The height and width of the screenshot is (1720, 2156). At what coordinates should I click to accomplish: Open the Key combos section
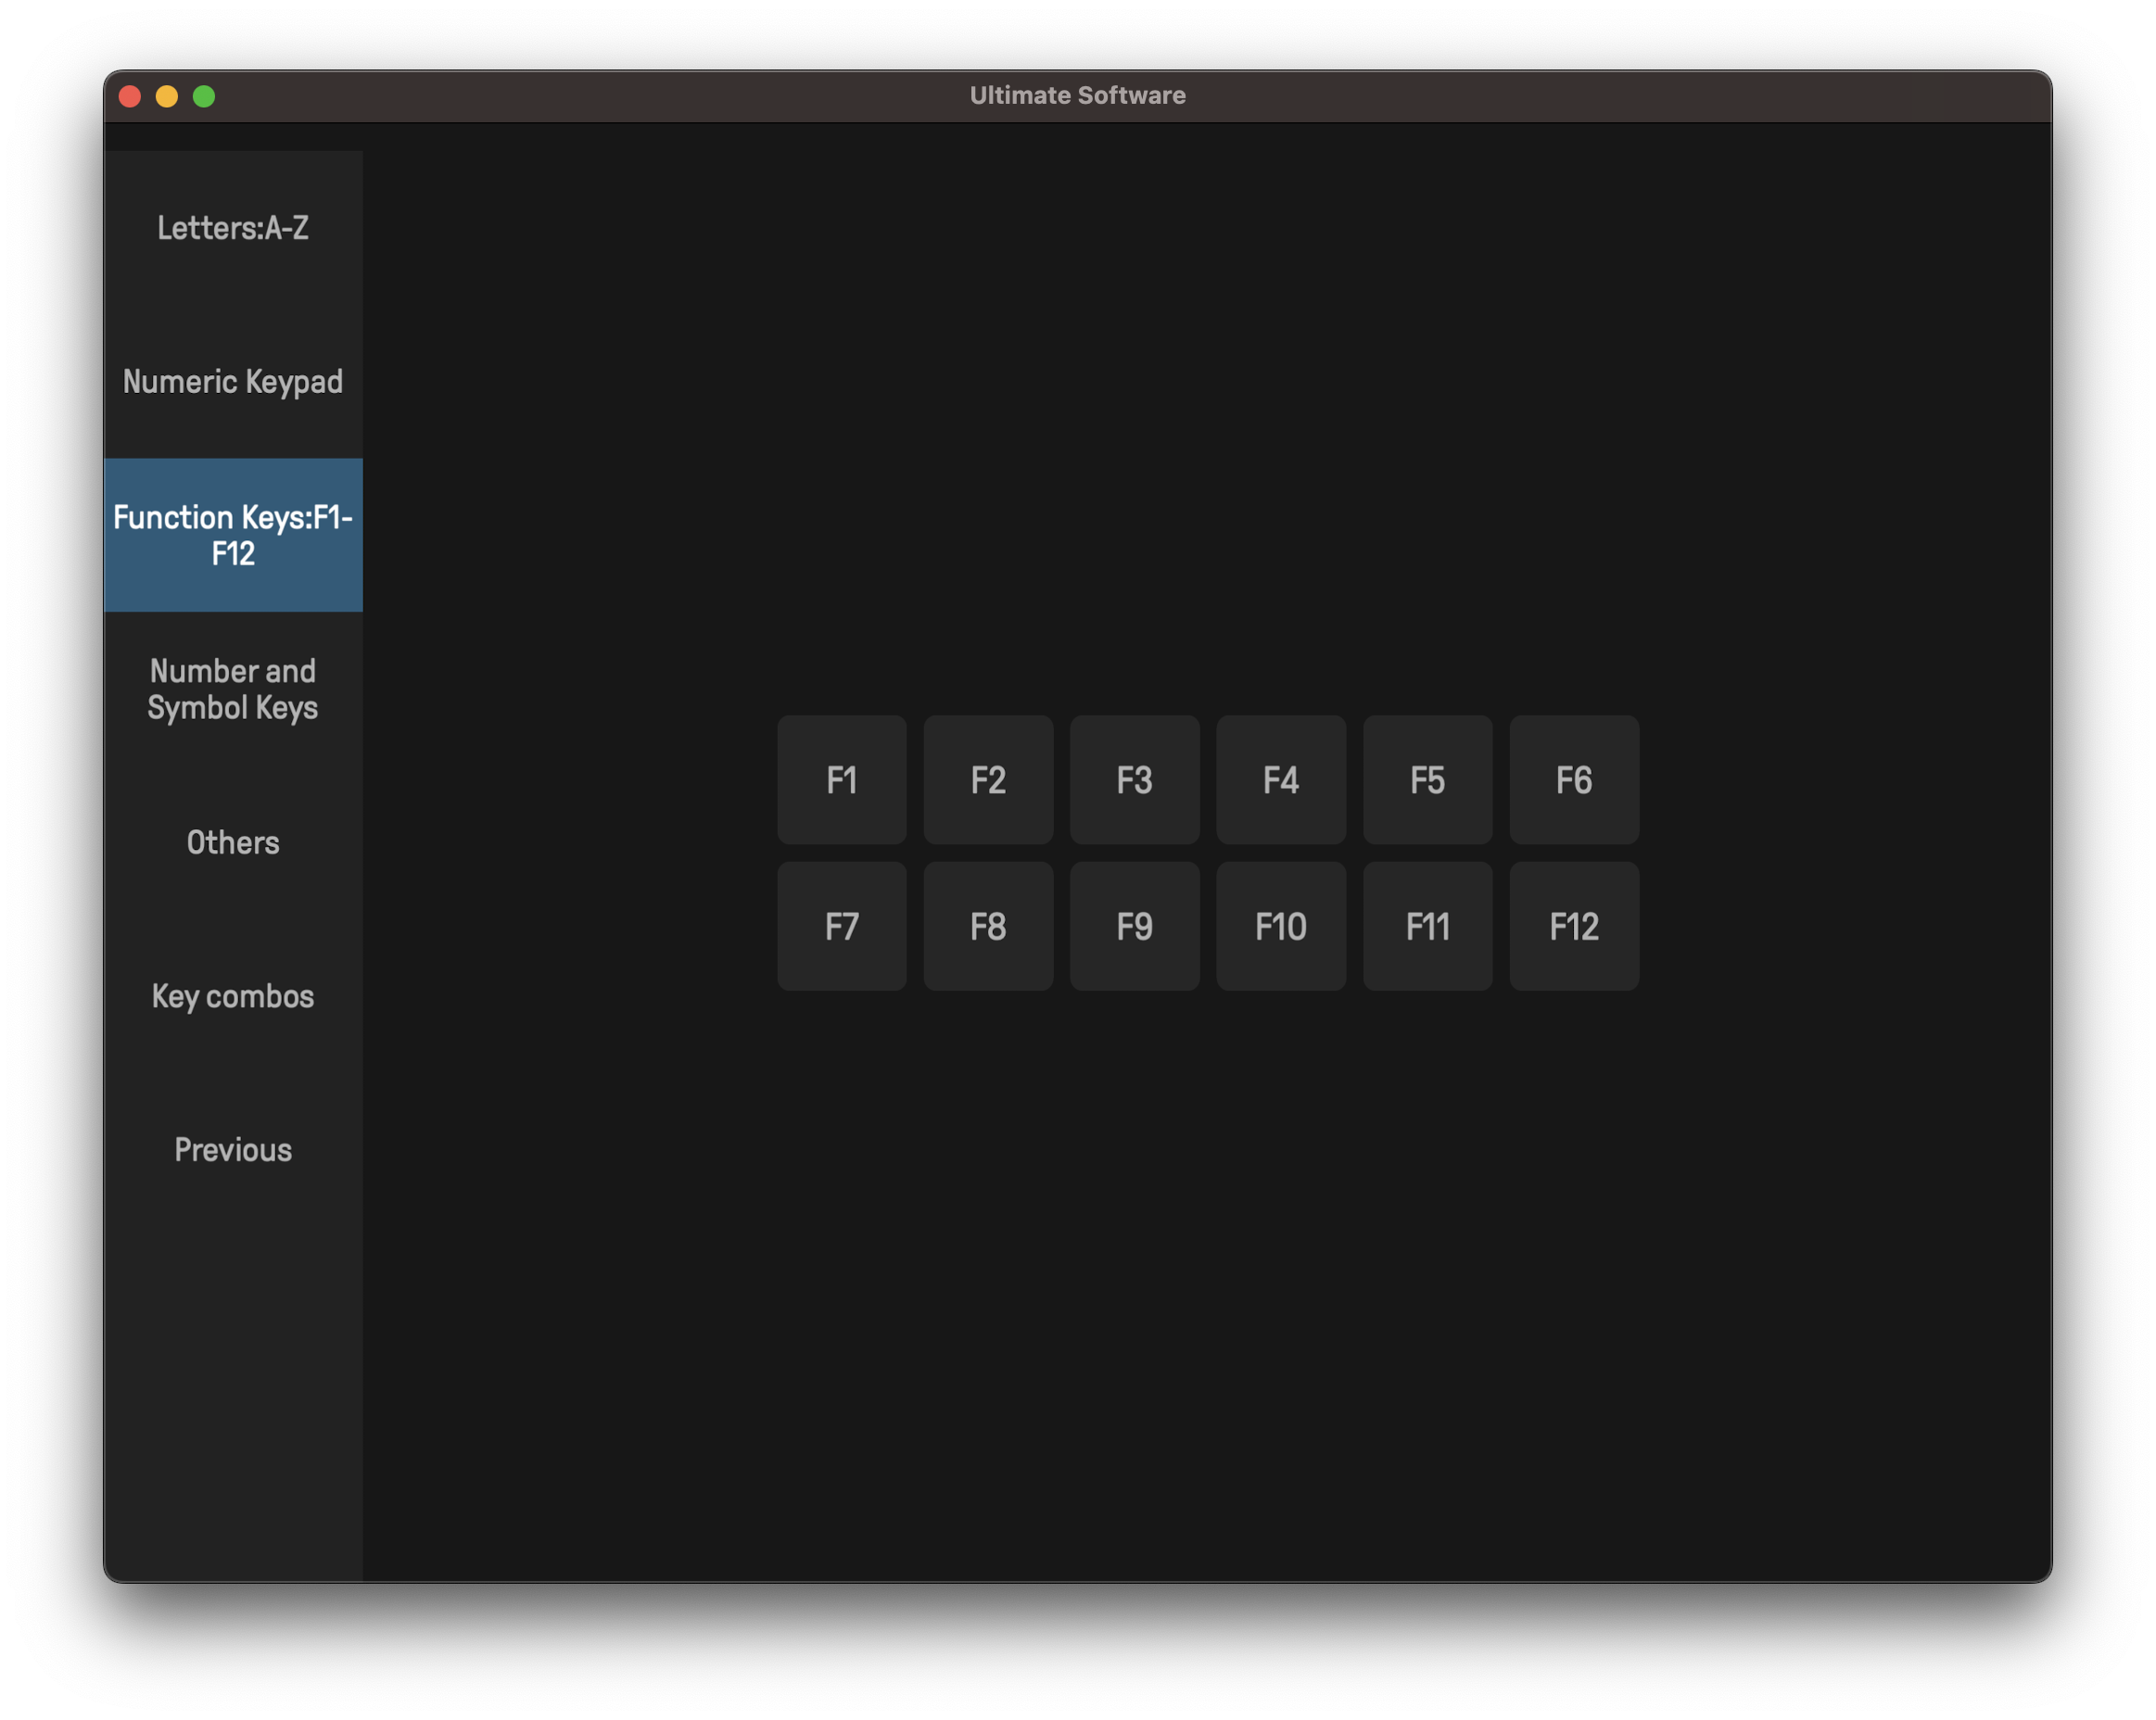(233, 996)
